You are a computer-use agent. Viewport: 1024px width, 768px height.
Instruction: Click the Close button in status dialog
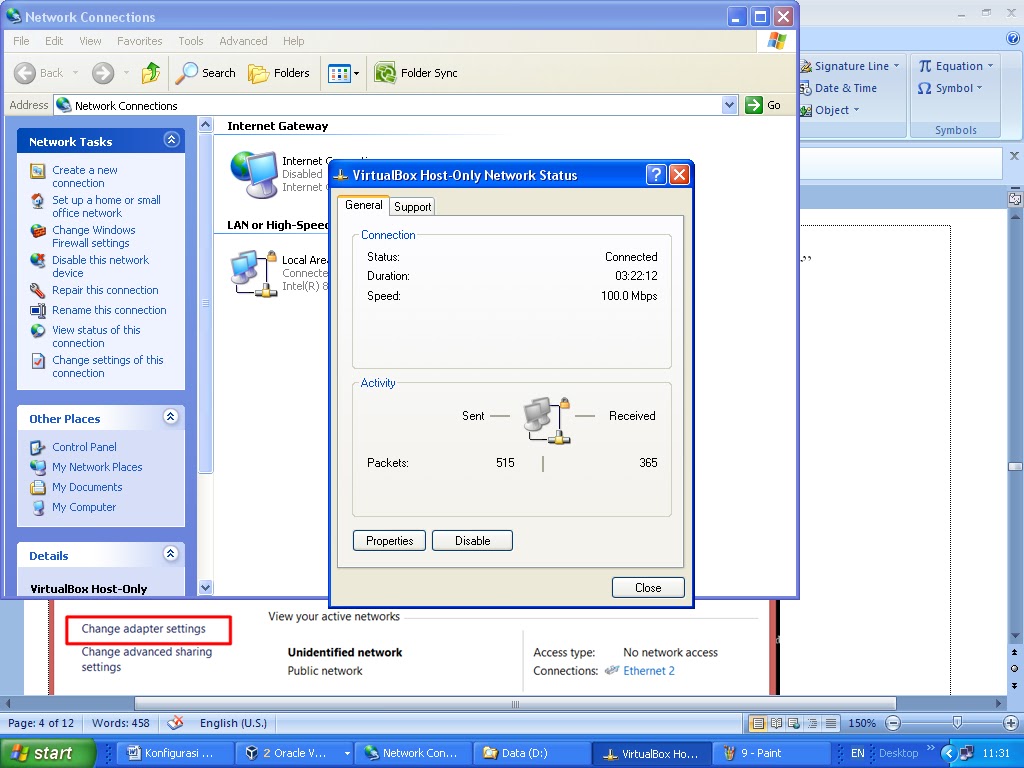648,588
